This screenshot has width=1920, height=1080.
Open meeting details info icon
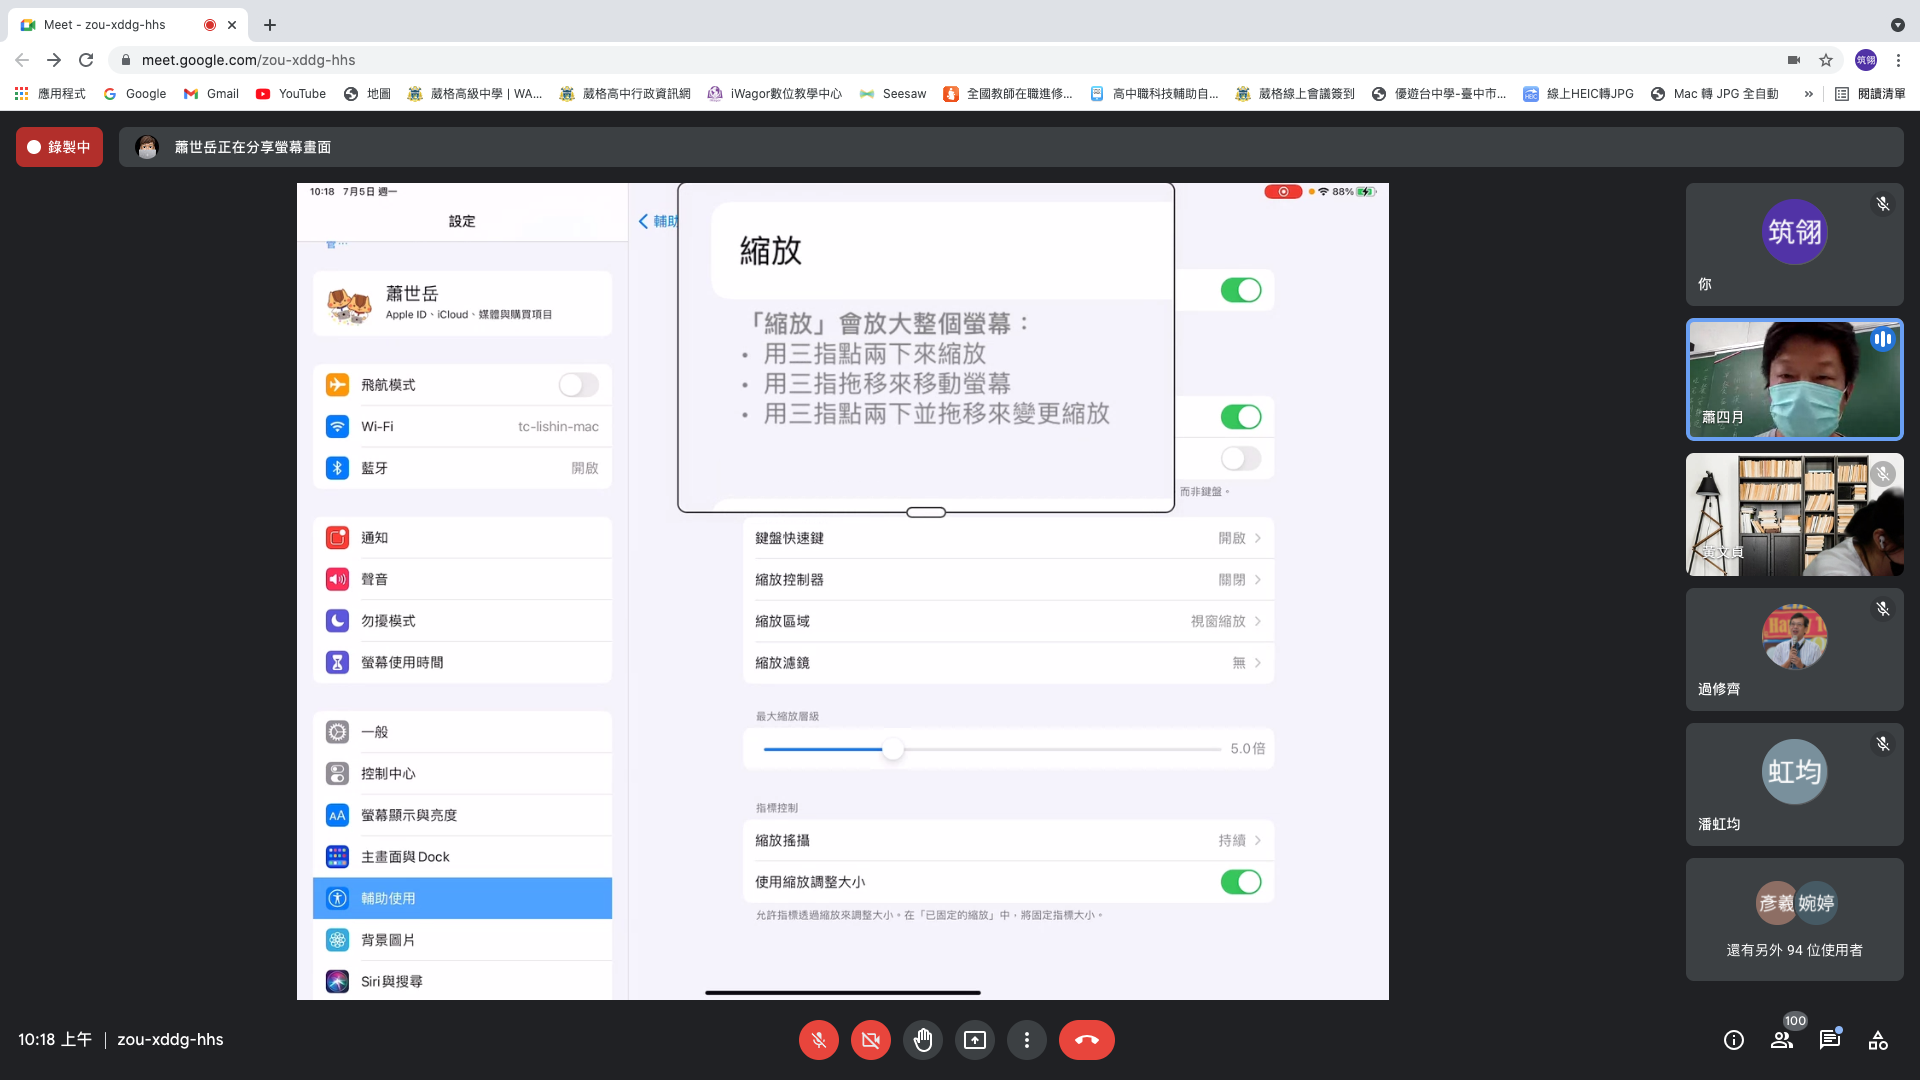coord(1733,1040)
